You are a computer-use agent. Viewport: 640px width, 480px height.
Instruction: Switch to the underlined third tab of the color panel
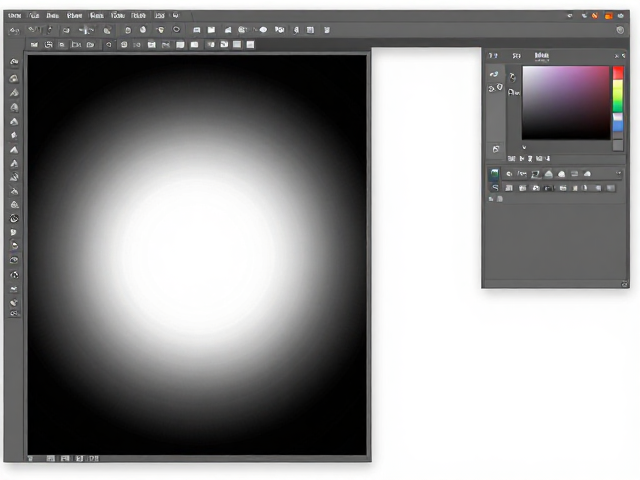click(x=542, y=56)
